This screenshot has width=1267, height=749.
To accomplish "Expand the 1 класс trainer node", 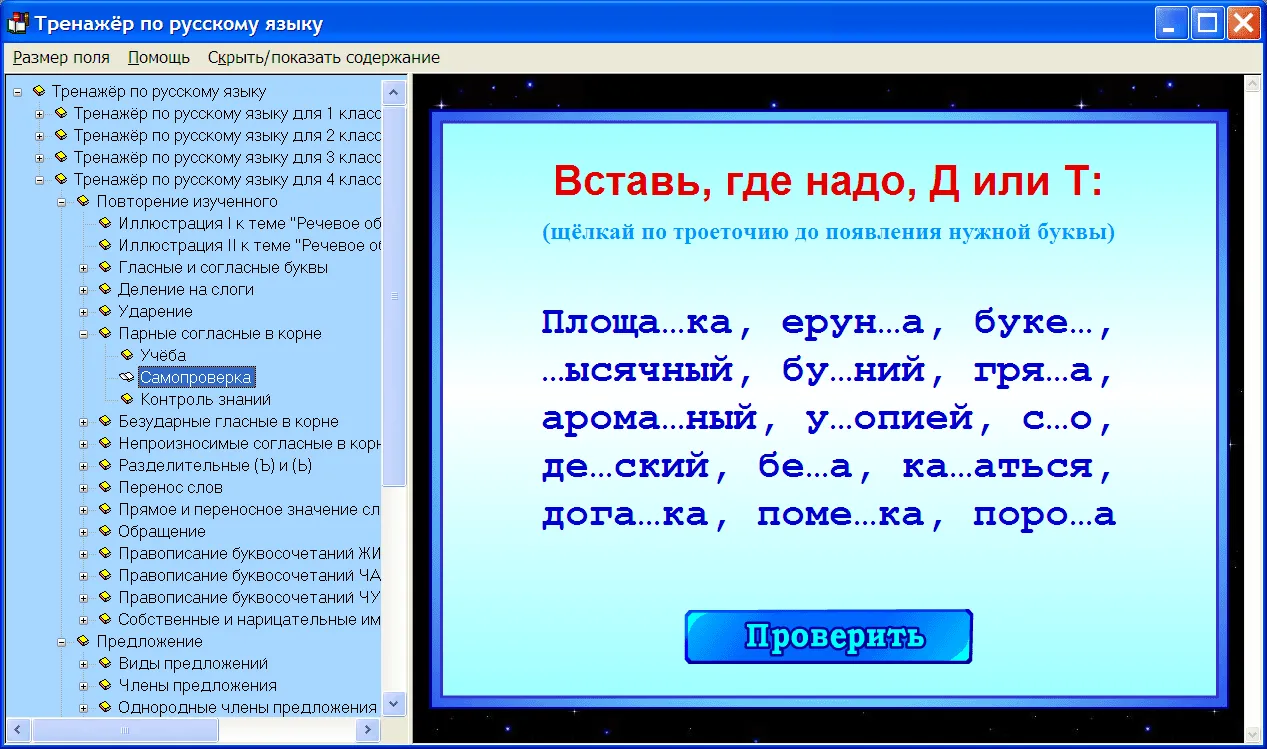I will pyautogui.click(x=40, y=113).
